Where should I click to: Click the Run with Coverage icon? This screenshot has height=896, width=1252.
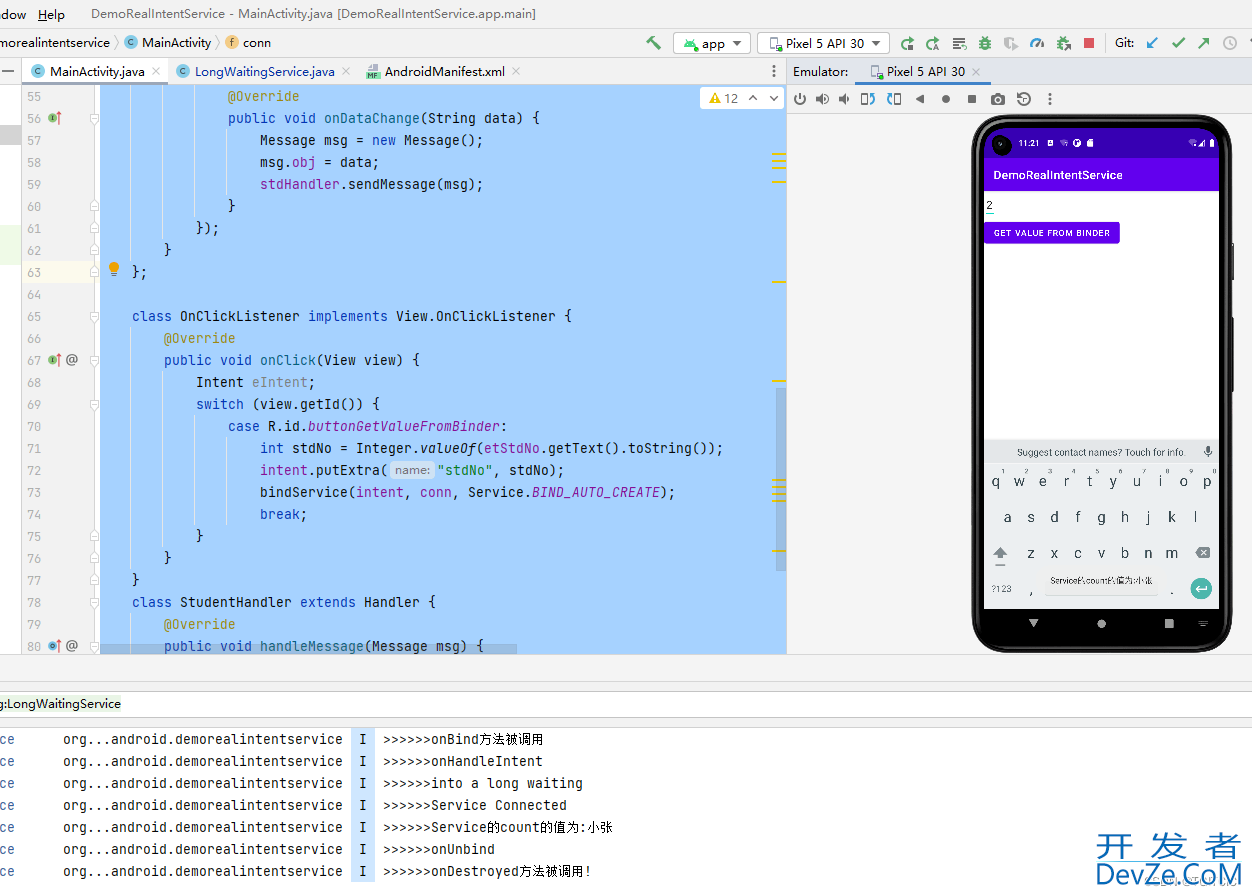pos(1011,43)
